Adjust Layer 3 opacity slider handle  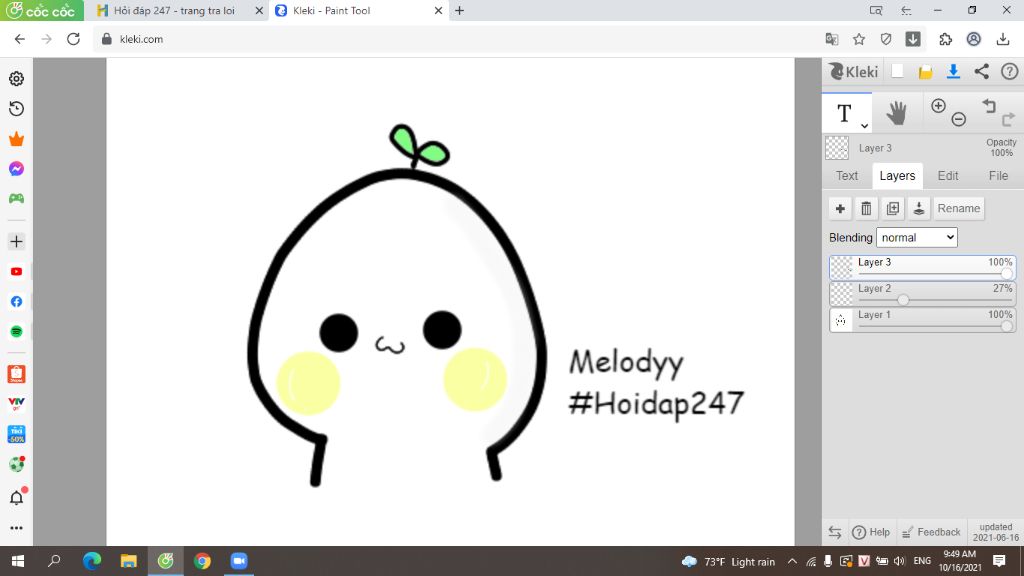[x=1006, y=274]
